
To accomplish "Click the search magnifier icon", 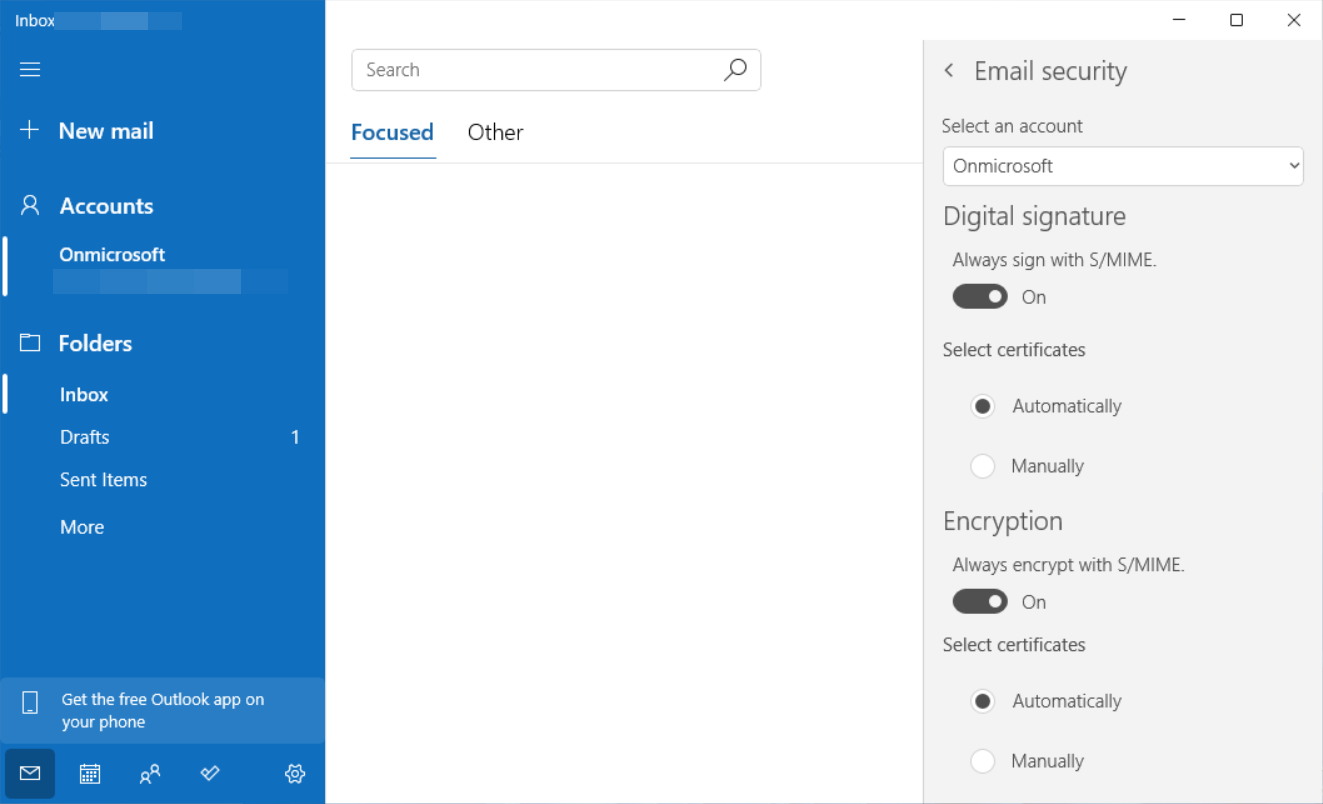I will (x=735, y=70).
